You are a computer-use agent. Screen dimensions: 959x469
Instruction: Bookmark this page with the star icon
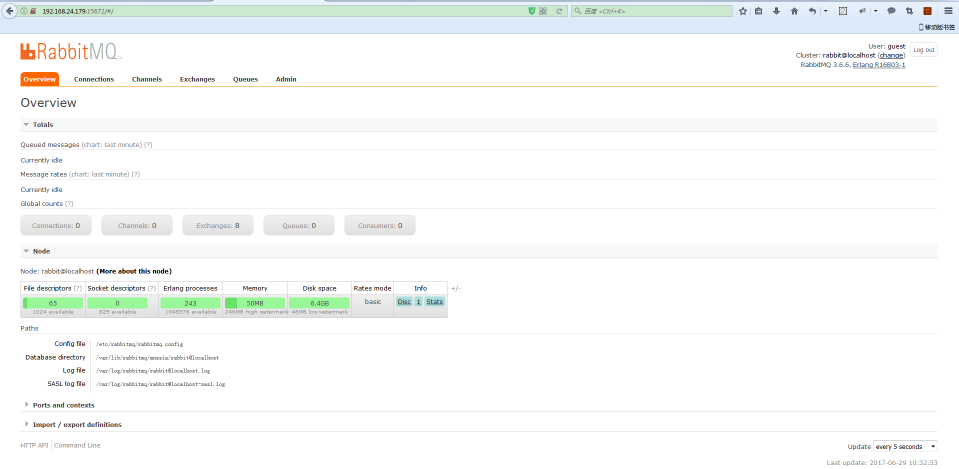(x=742, y=11)
